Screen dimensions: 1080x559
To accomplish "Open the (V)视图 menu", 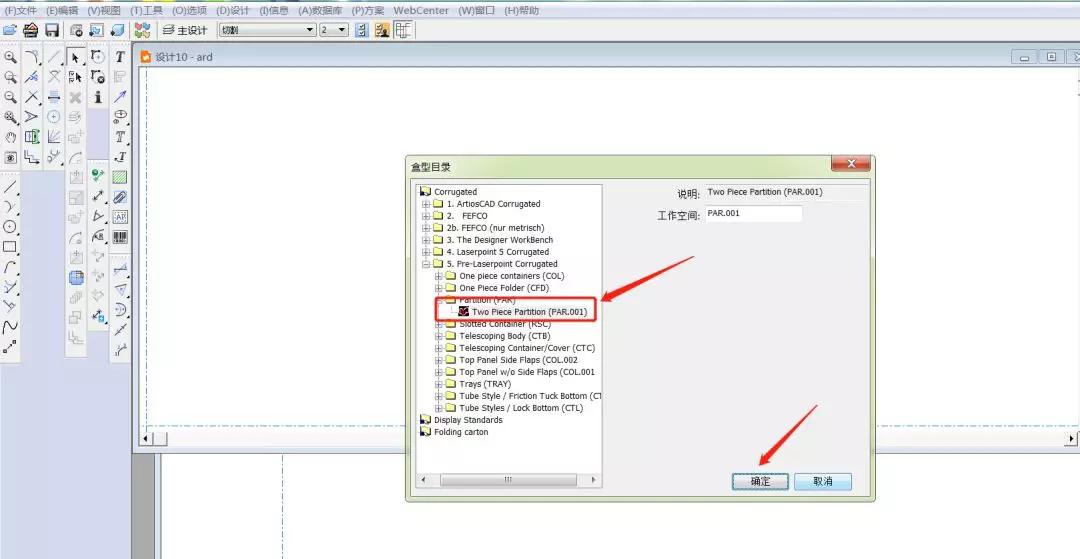I will pyautogui.click(x=104, y=10).
